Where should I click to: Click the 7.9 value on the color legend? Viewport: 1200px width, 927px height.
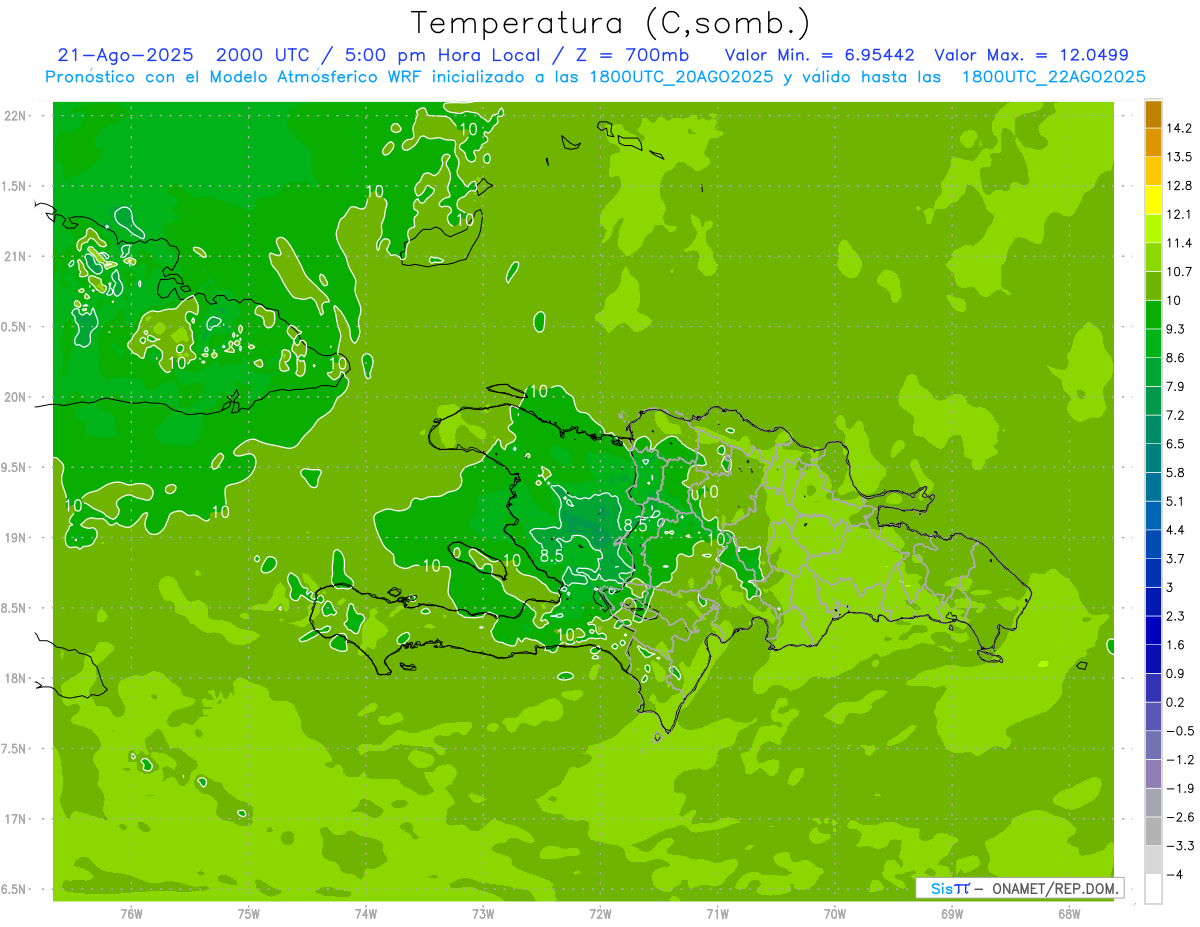point(1176,387)
